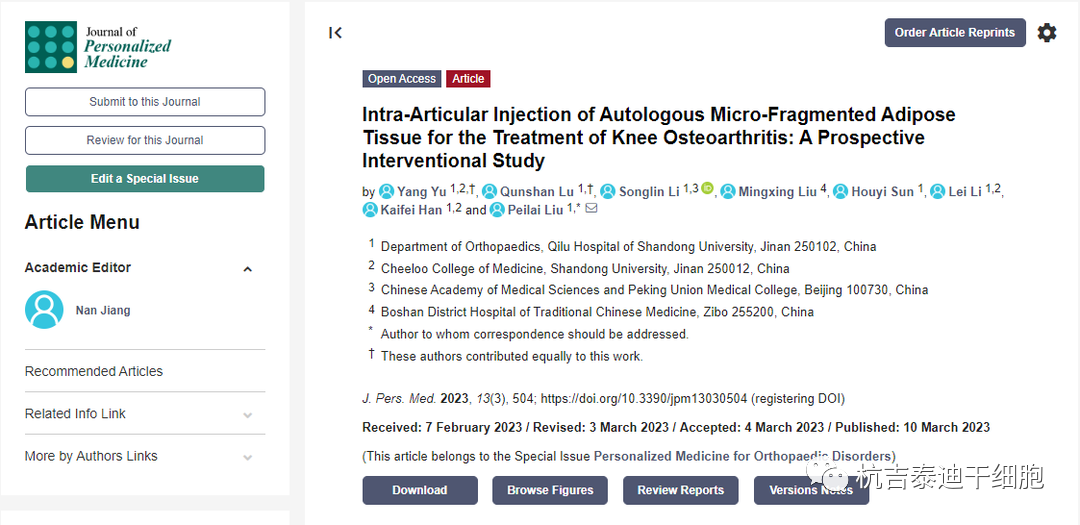This screenshot has height=525, width=1080.
Task: Click the profile icon beside Yang Yu
Action: (x=387, y=191)
